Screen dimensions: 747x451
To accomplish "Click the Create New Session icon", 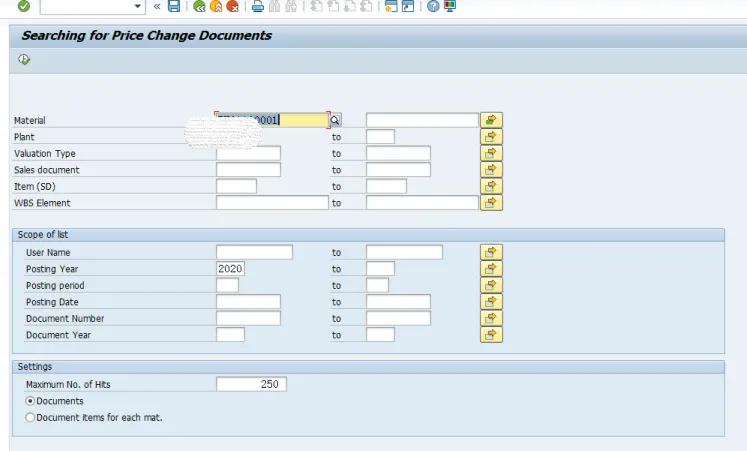I will click(x=391, y=6).
